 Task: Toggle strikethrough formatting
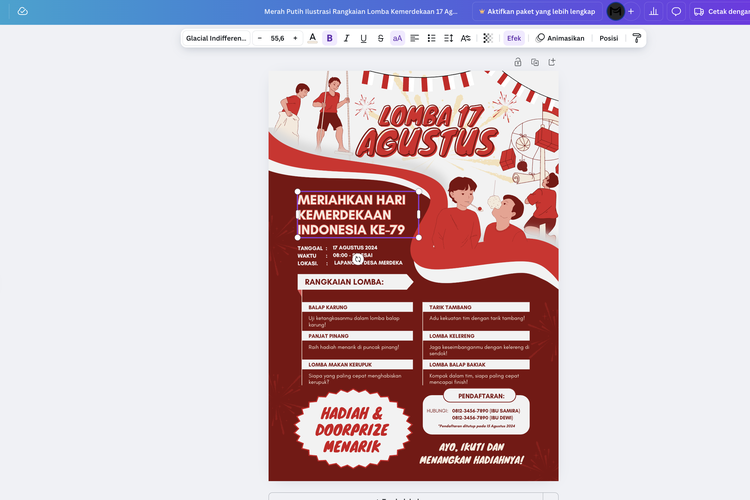(380, 38)
